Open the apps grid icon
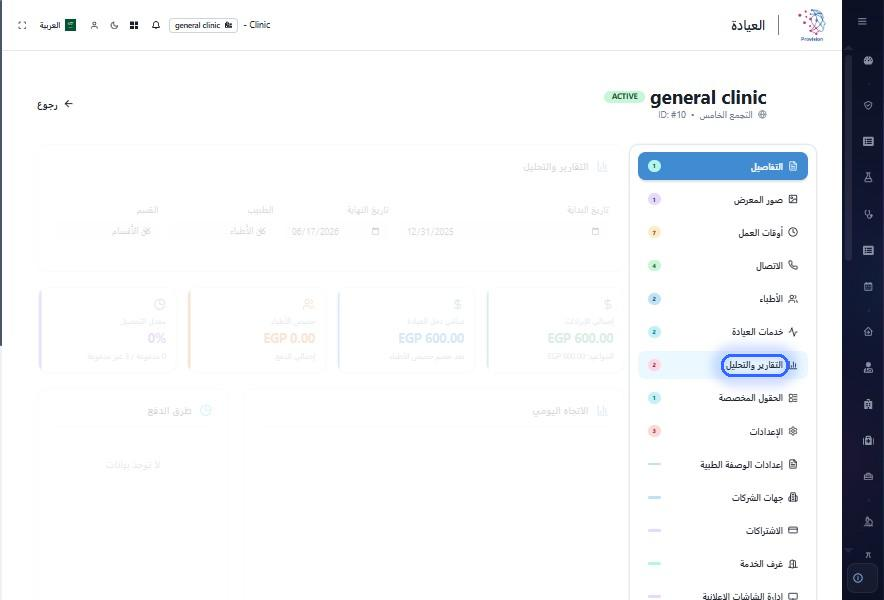 [x=134, y=25]
